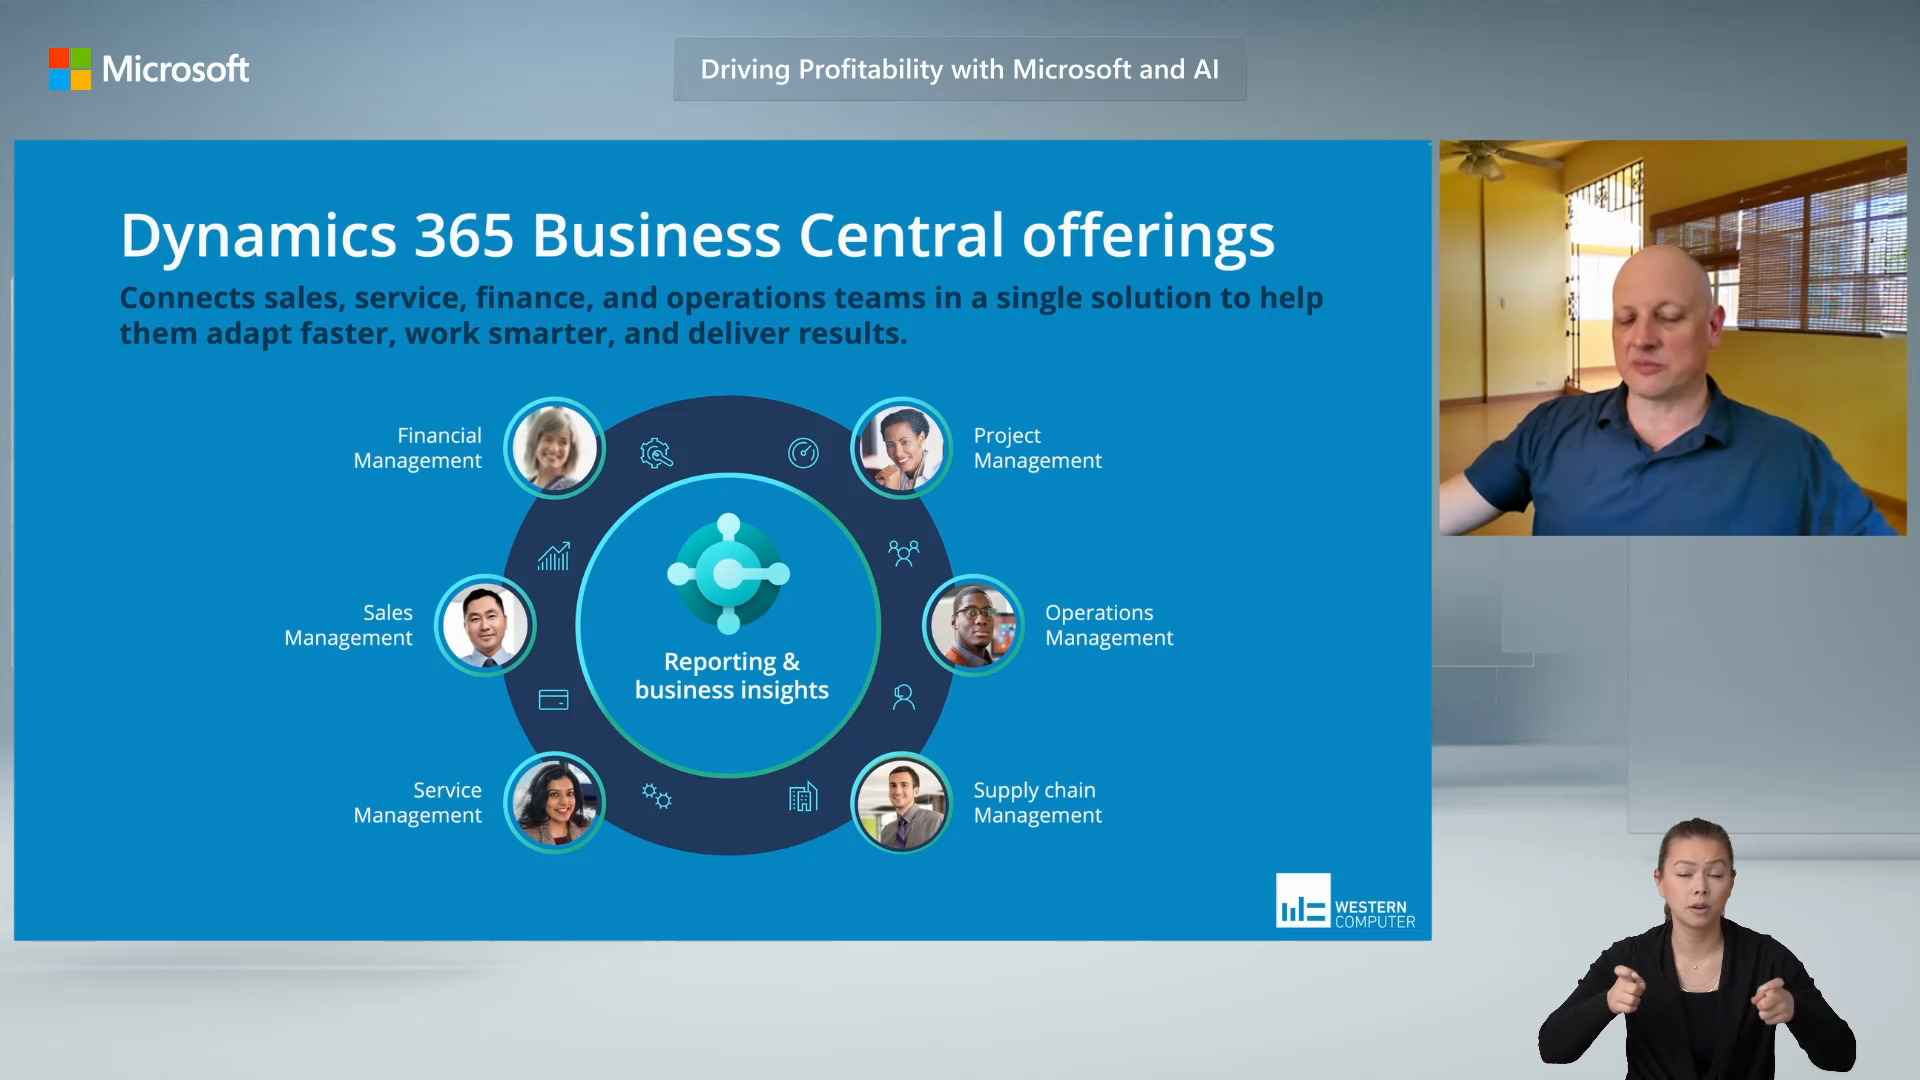Select the Financial Management photo thumbnail

point(554,448)
